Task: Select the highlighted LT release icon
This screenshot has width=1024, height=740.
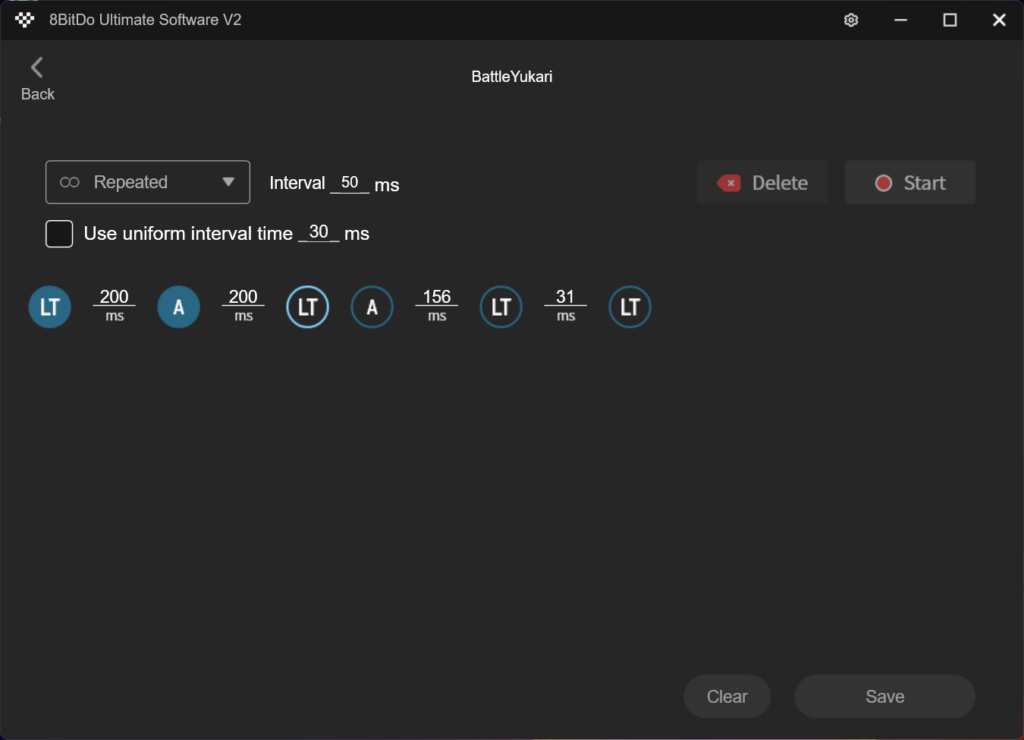Action: tap(307, 307)
